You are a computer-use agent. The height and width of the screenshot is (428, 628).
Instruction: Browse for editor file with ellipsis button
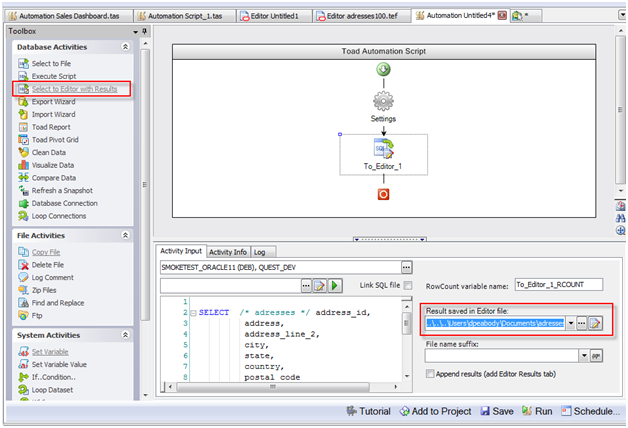pyautogui.click(x=582, y=324)
